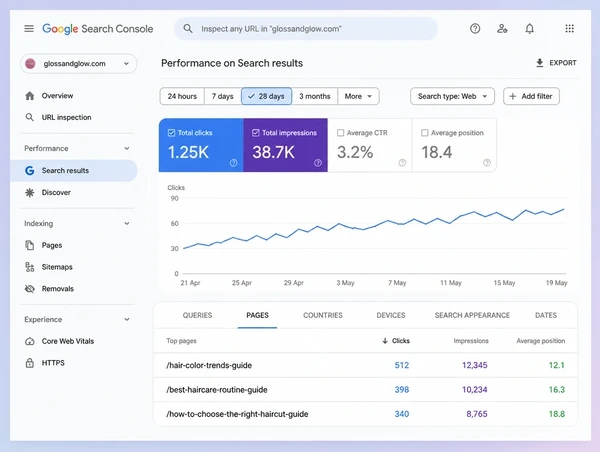Select the 28 days date range
Screen dimensions: 600x452
266,96
